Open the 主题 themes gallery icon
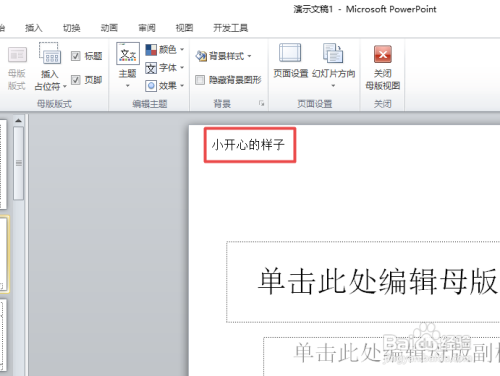The width and height of the screenshot is (500, 376). point(128,53)
